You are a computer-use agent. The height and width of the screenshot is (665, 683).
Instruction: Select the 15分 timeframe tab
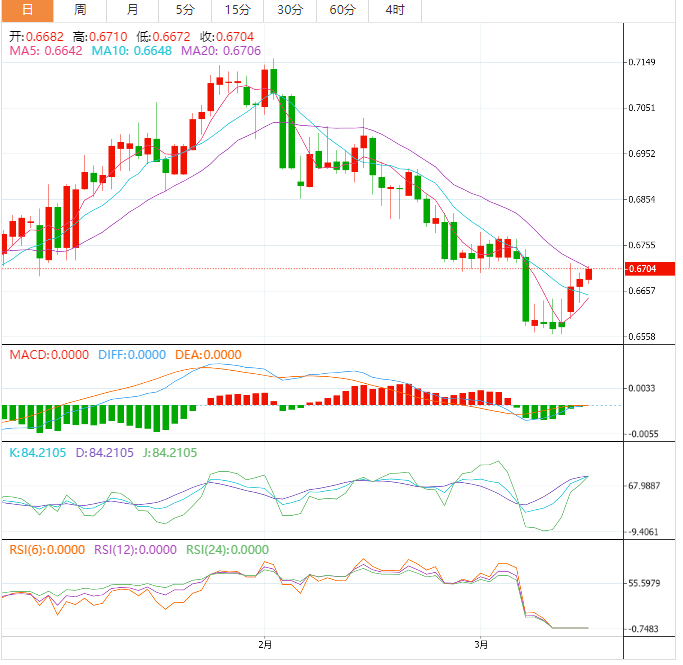(x=237, y=10)
